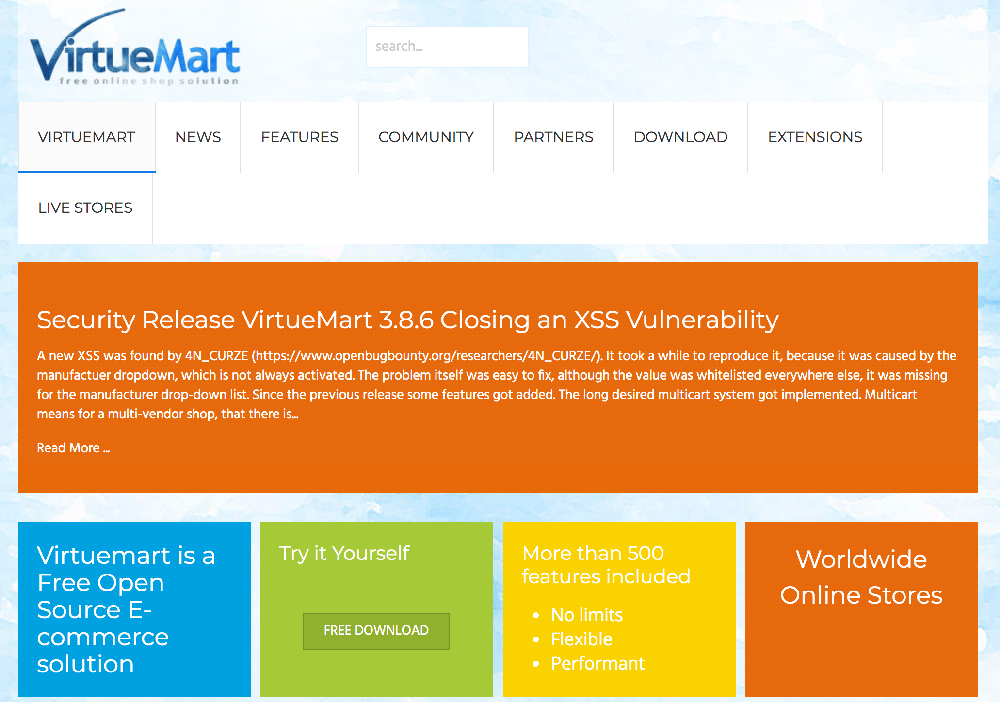The image size is (1000, 702).
Task: Go to LIVE STORES menu item
Action: 85,208
